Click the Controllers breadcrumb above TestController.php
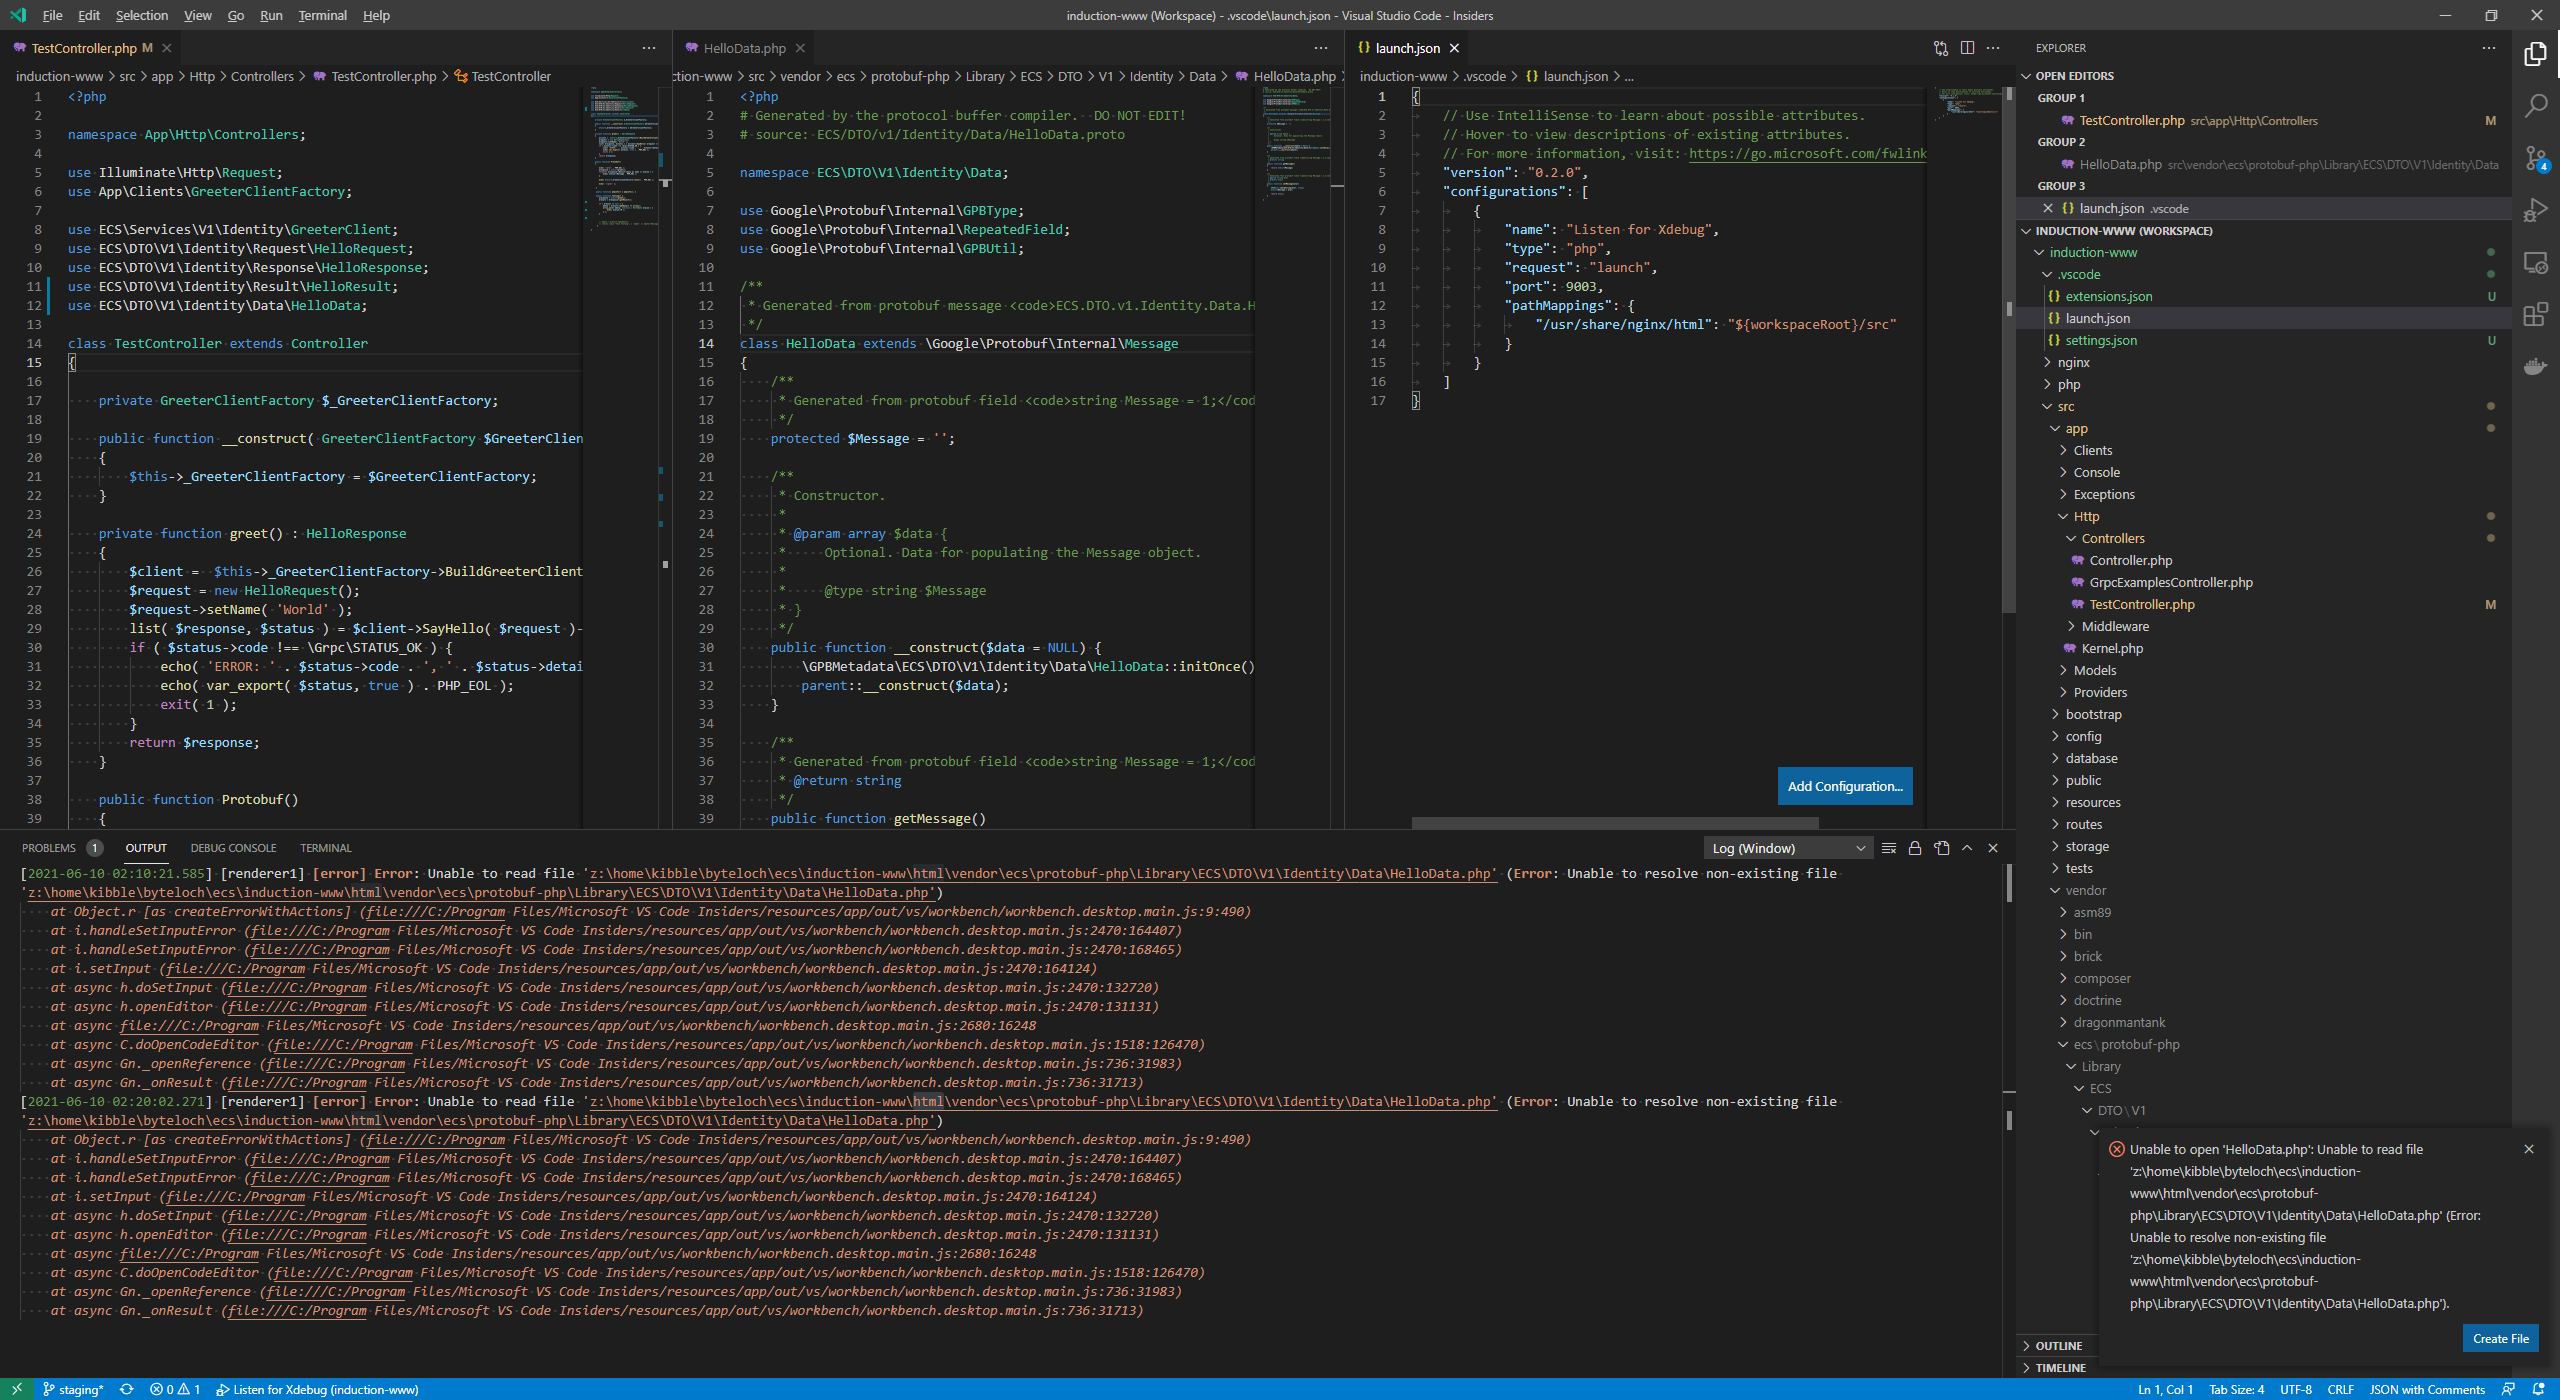 click(262, 76)
